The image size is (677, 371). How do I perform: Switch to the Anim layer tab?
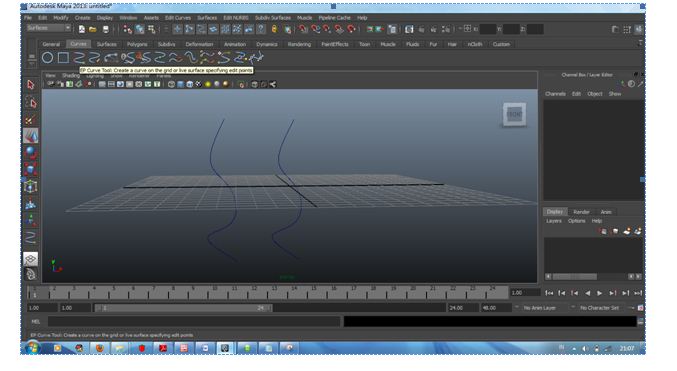point(606,212)
